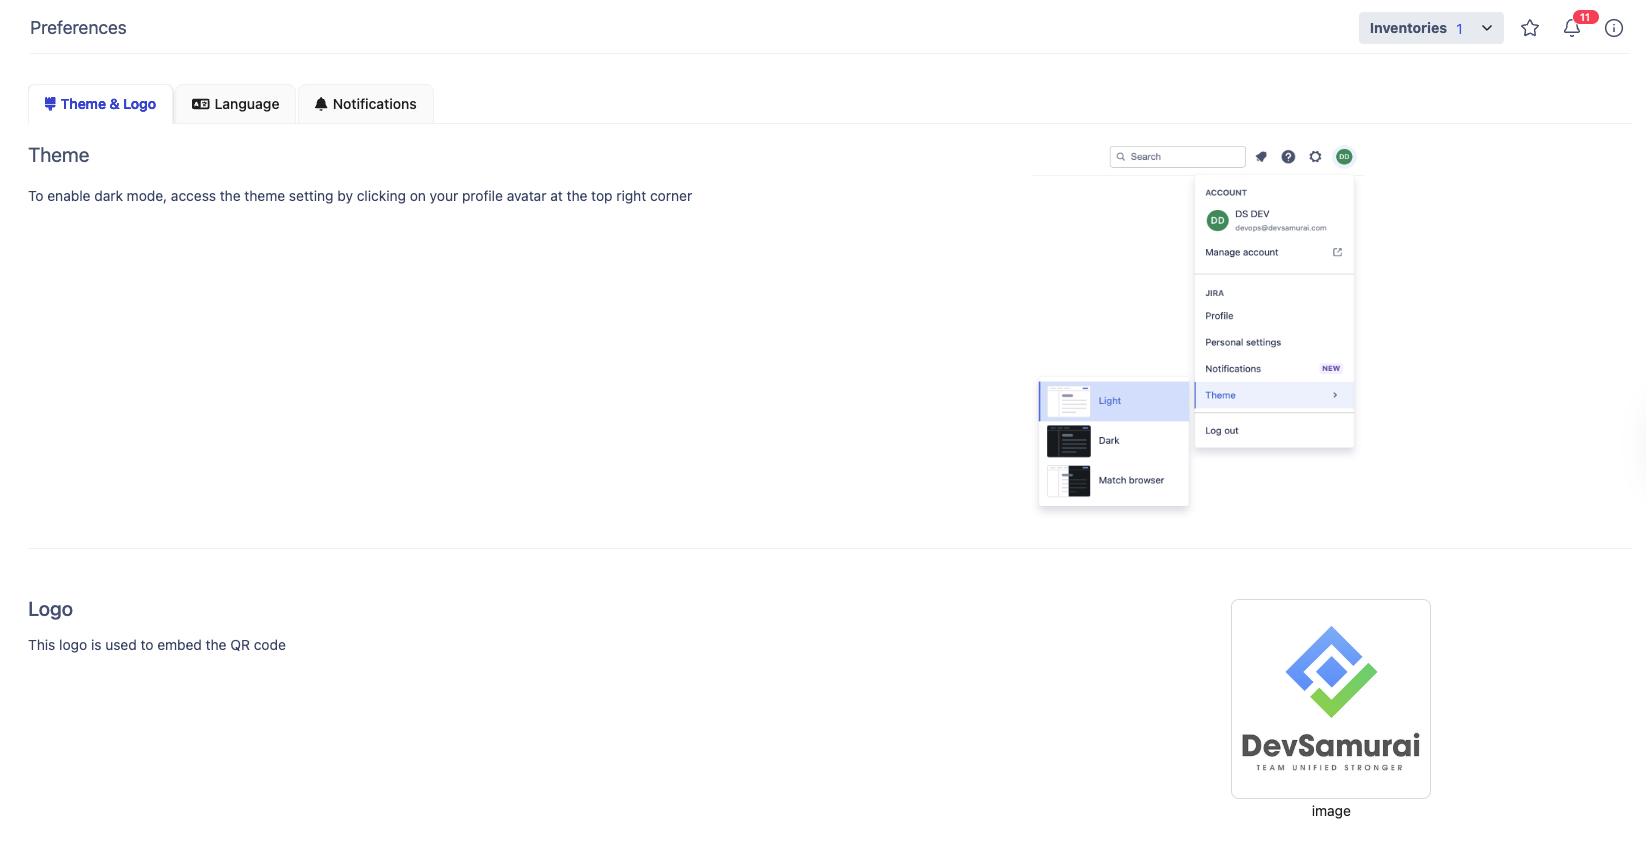Click the settings gear icon in illustration
The width and height of the screenshot is (1646, 854).
[x=1315, y=157]
